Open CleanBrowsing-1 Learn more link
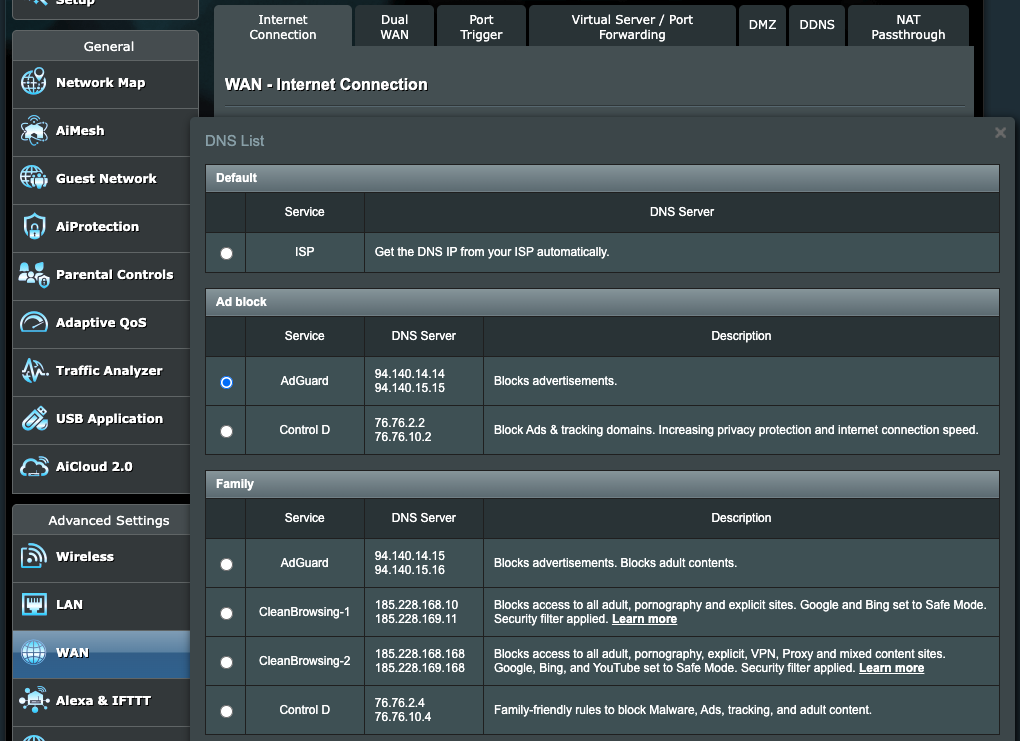This screenshot has width=1020, height=741. 644,619
